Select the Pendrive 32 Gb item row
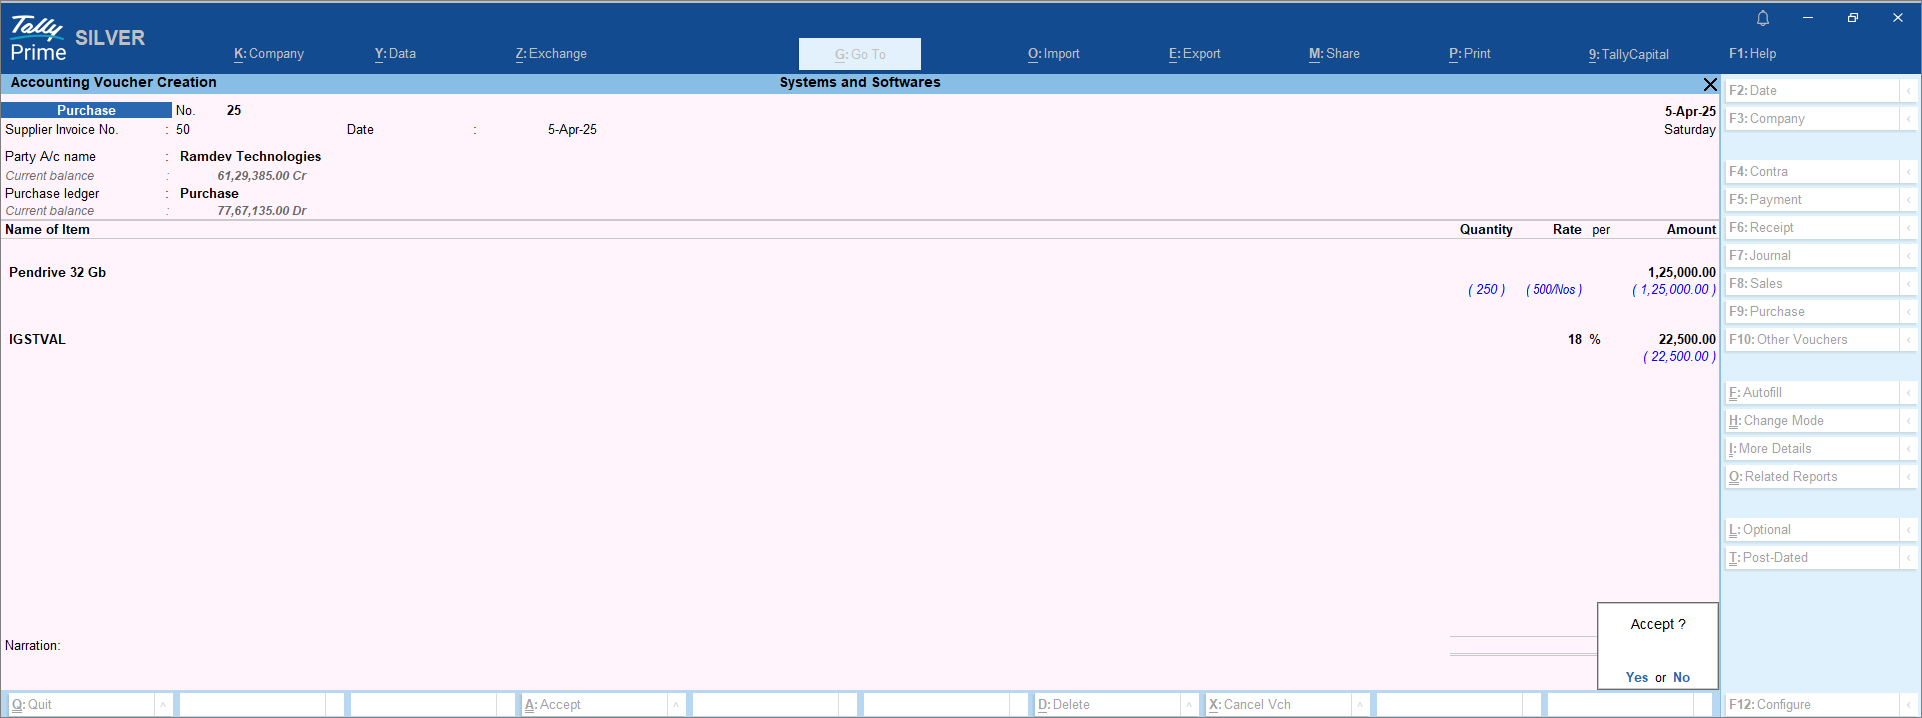Viewport: 1922px width, 718px height. tap(58, 273)
